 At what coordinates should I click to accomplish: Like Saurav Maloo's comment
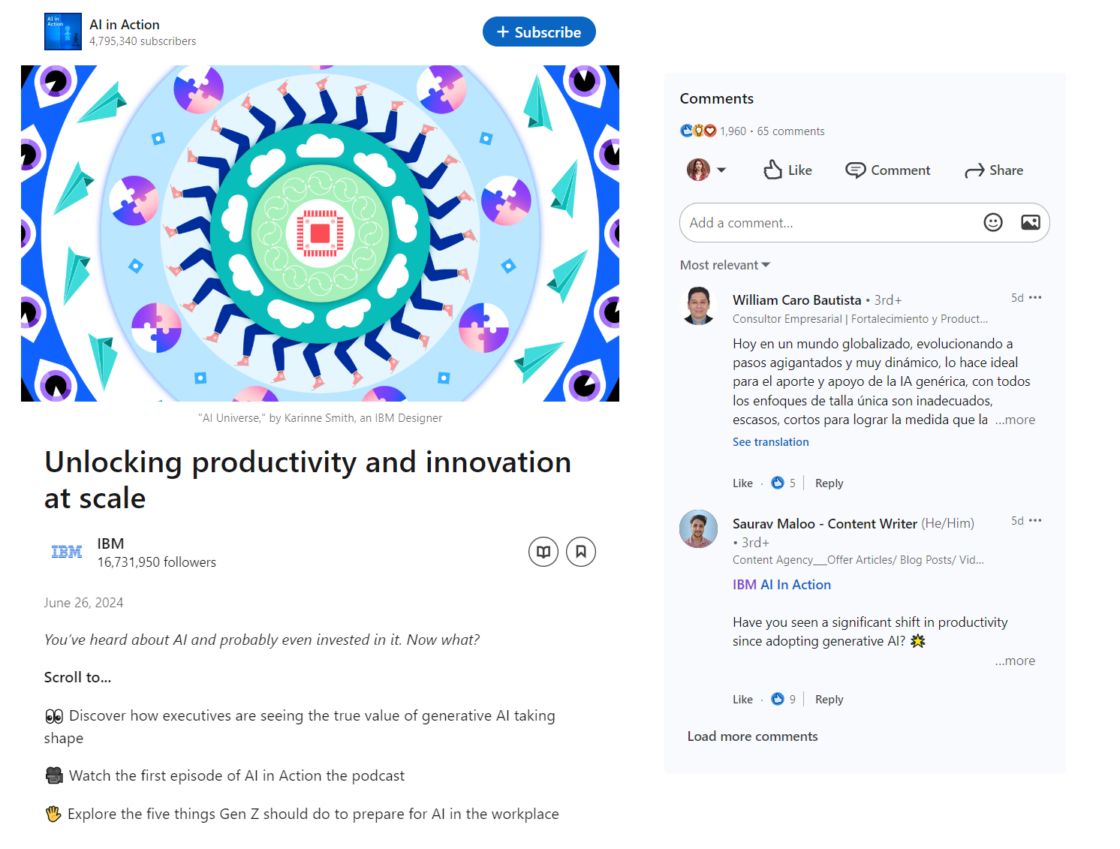742,698
